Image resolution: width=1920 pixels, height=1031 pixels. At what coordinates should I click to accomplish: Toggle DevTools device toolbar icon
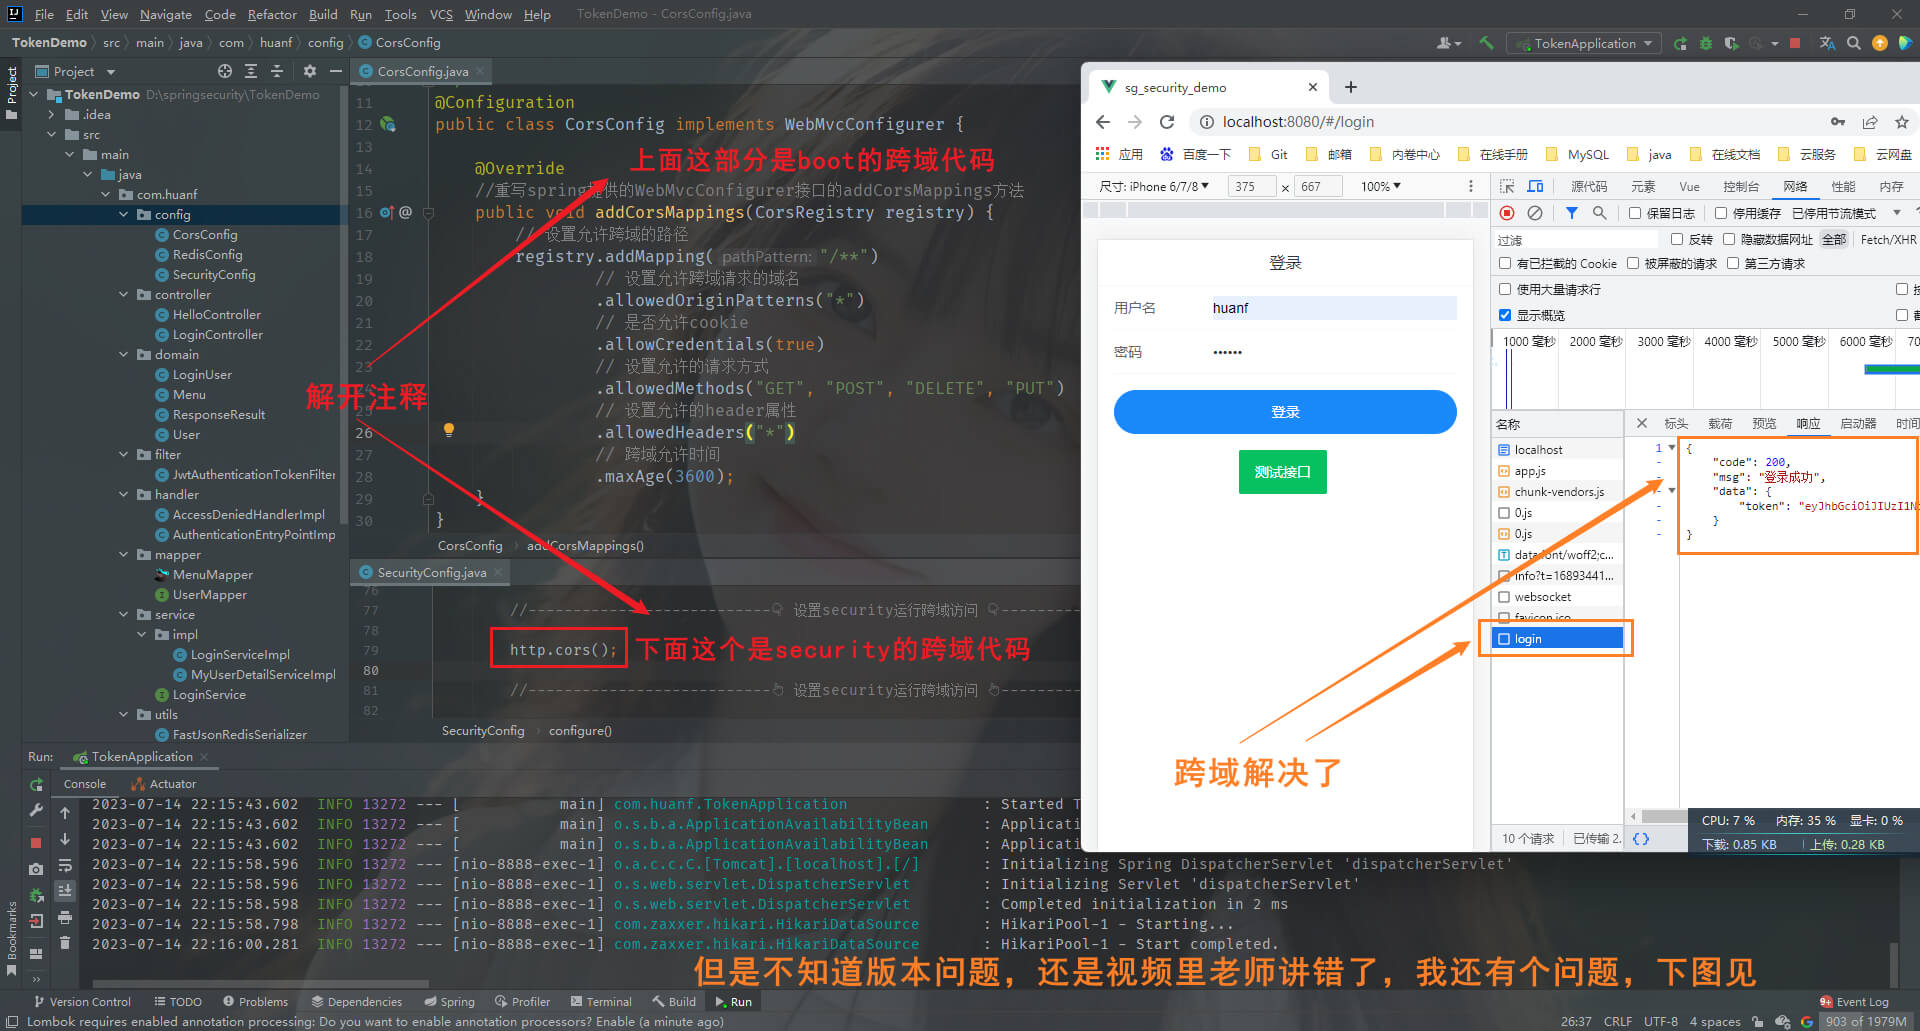1535,186
